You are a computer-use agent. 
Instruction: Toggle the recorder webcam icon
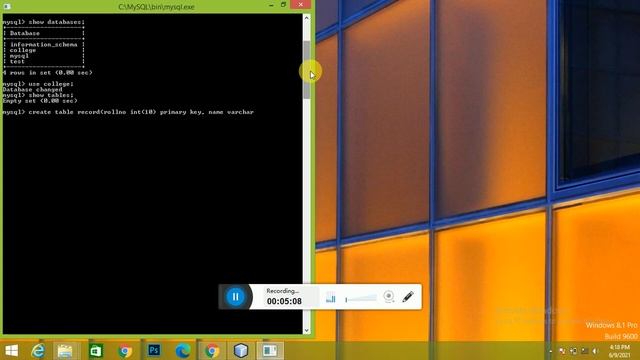(x=389, y=296)
